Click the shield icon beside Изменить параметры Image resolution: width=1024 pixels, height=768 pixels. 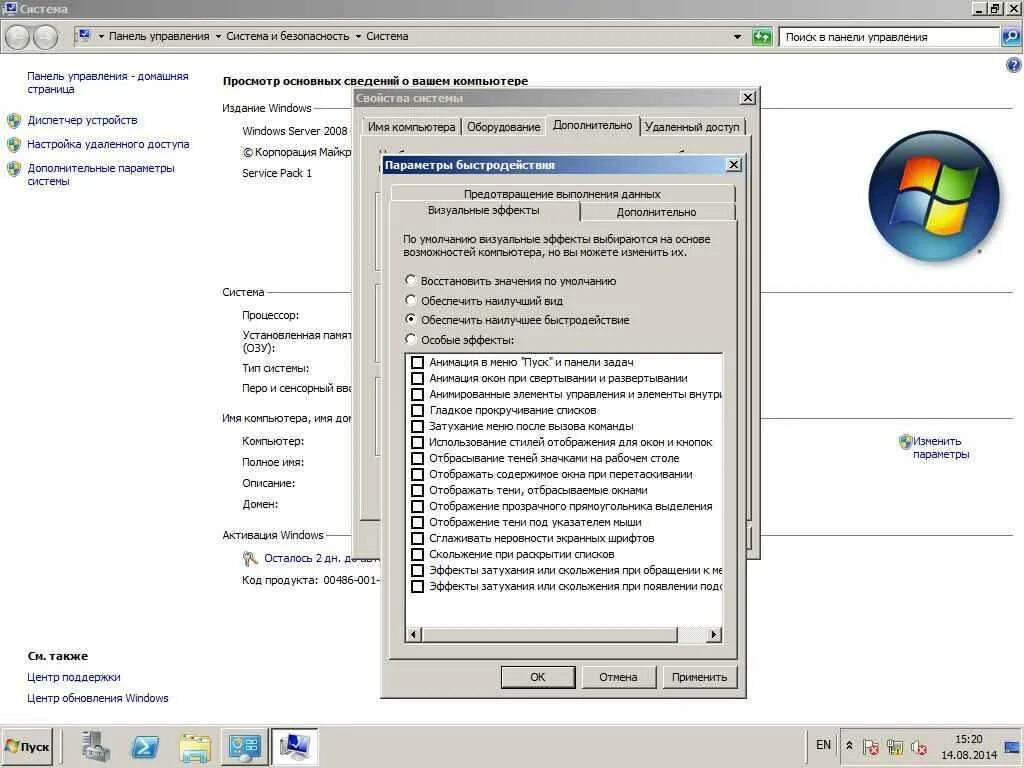(905, 442)
